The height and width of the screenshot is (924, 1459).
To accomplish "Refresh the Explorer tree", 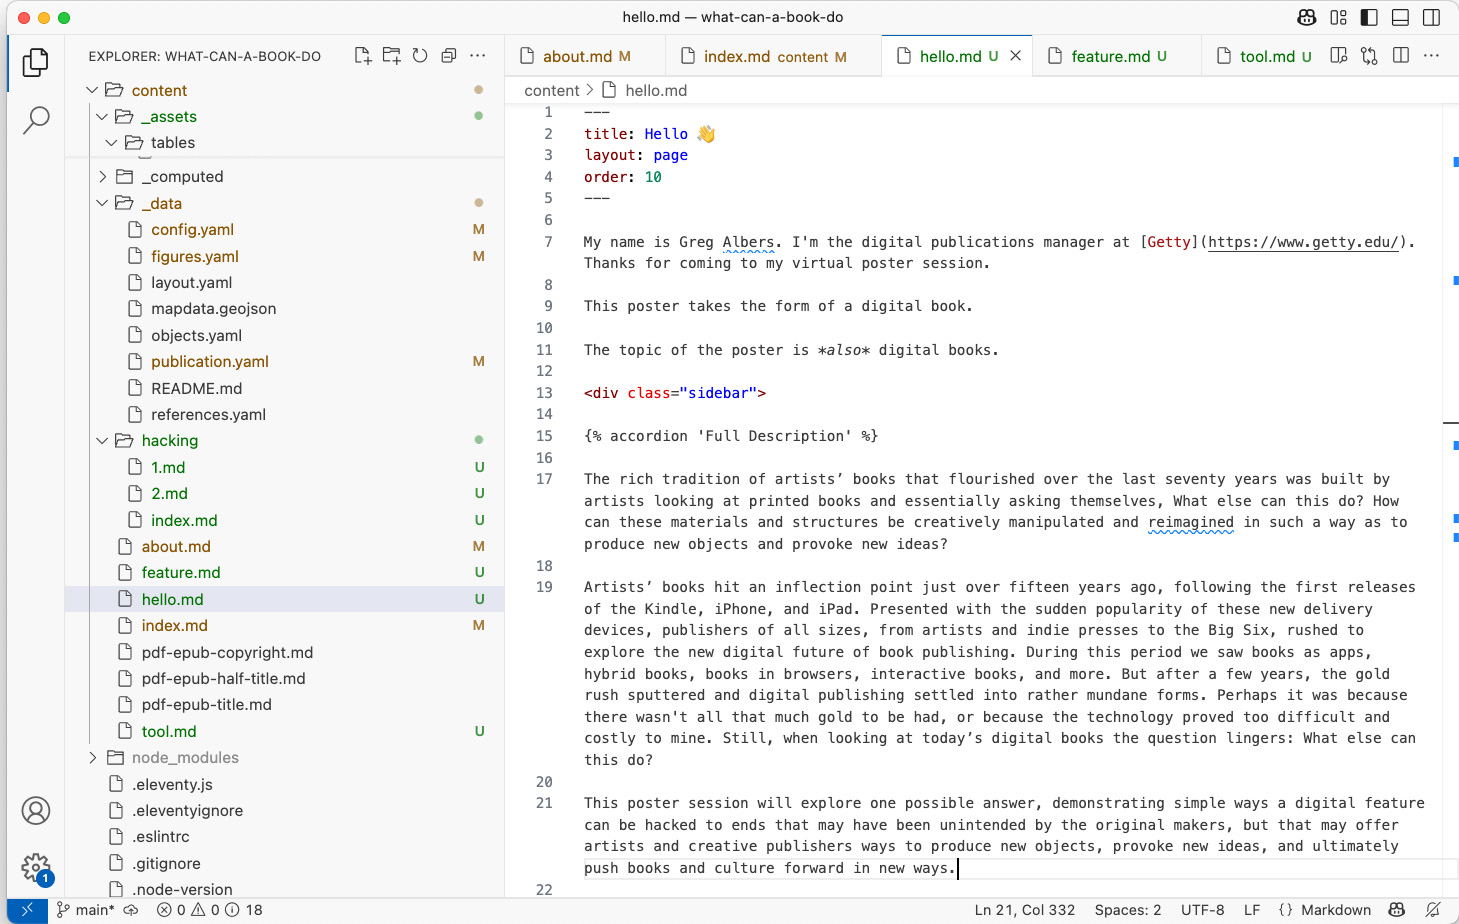I will (x=420, y=56).
